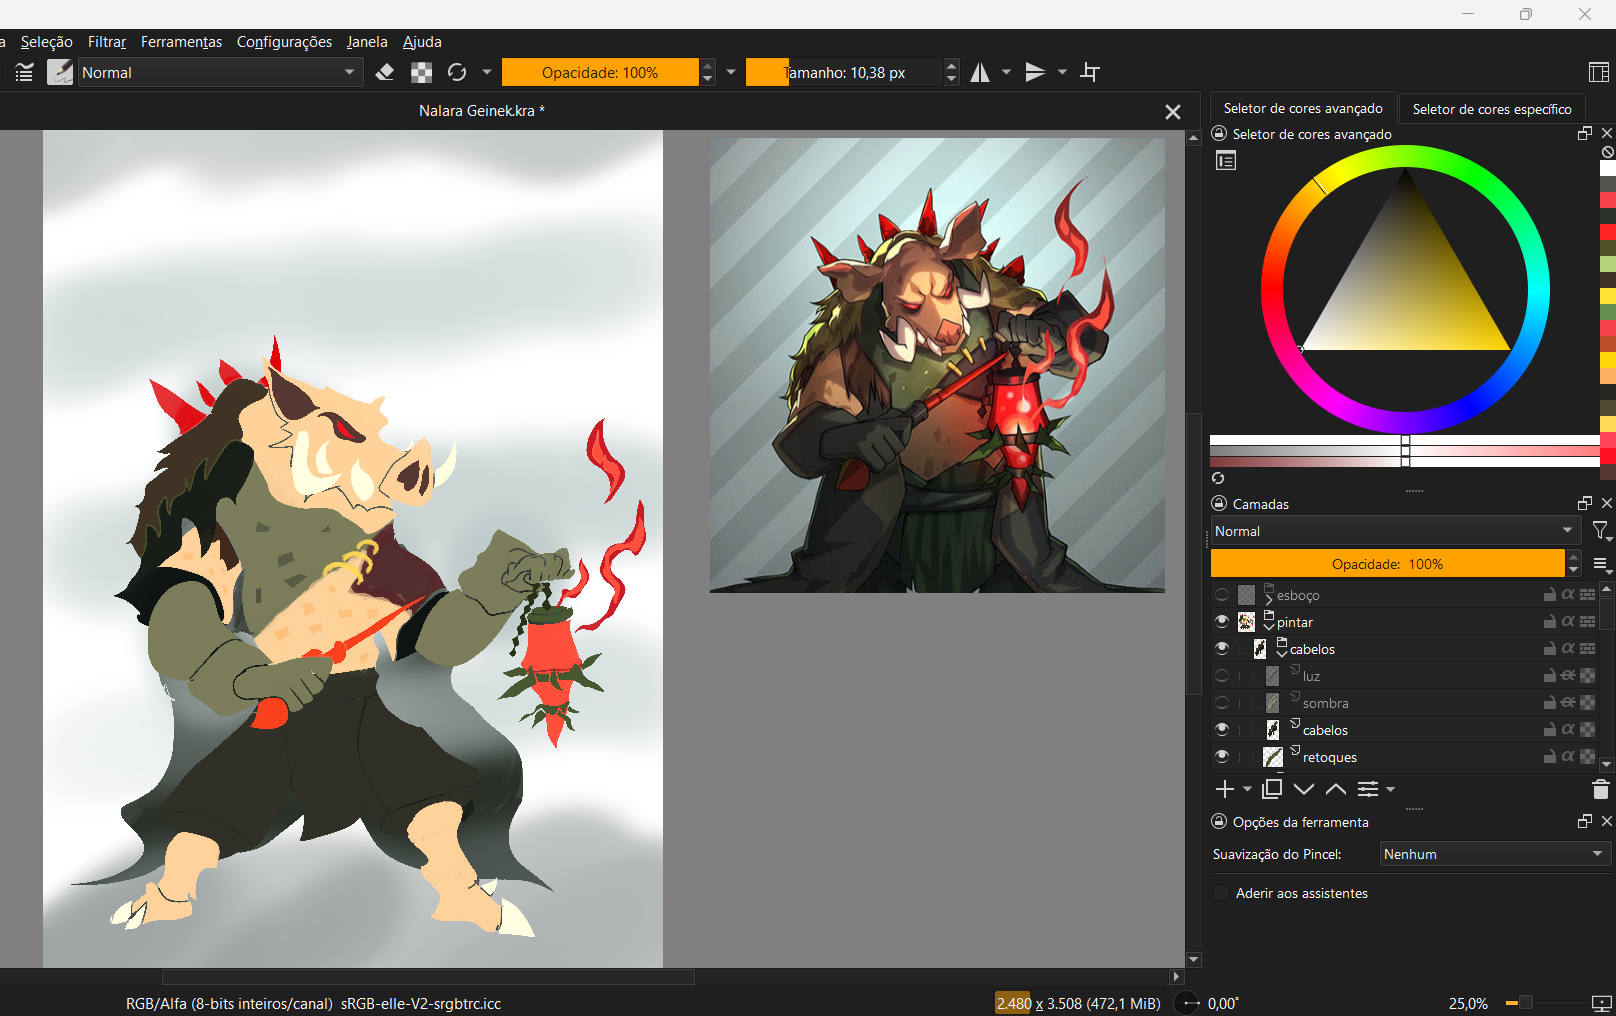This screenshot has width=1616, height=1016.
Task: Expand the esboço group layer
Action: pos(1269,599)
